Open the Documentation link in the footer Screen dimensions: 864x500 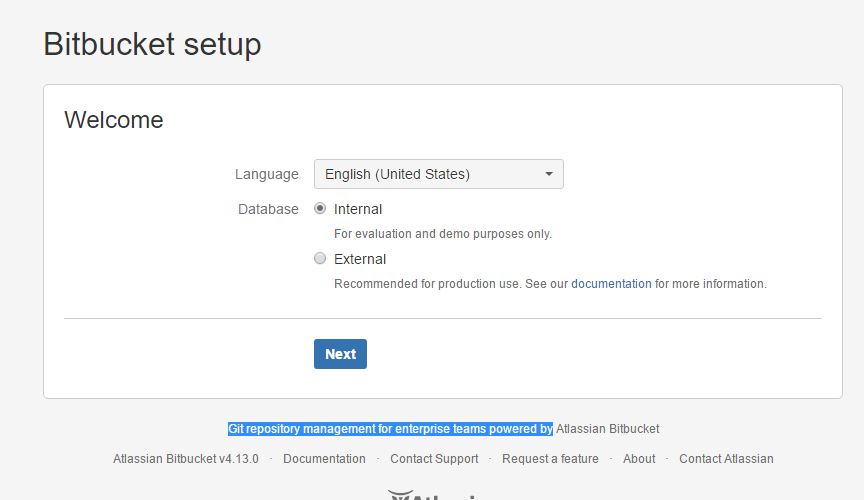(324, 459)
